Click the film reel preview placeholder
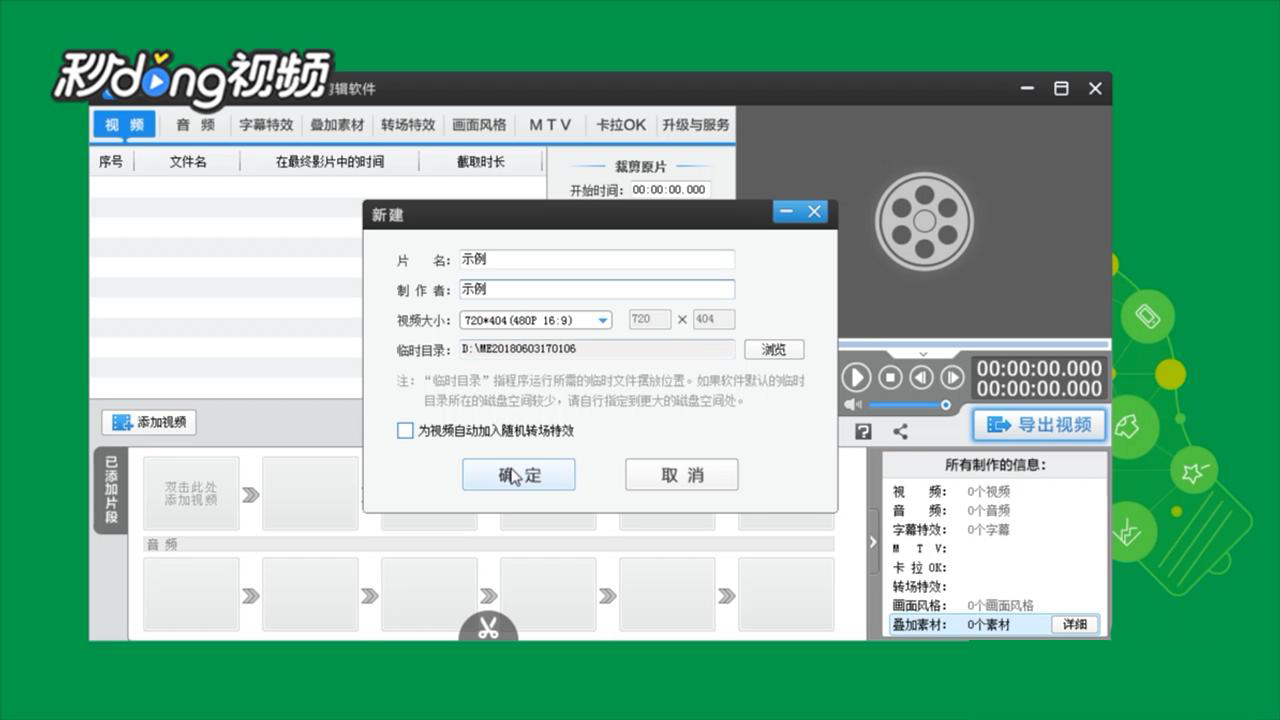The height and width of the screenshot is (720, 1280). 924,221
